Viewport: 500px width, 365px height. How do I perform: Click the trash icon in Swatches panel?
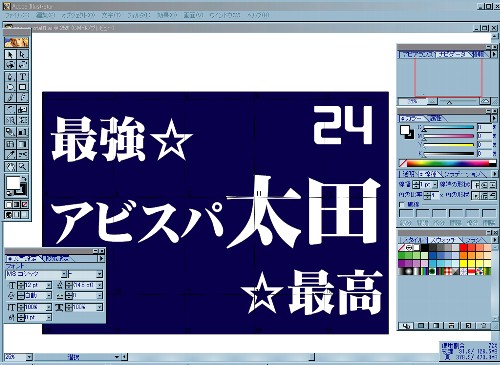pos(484,325)
